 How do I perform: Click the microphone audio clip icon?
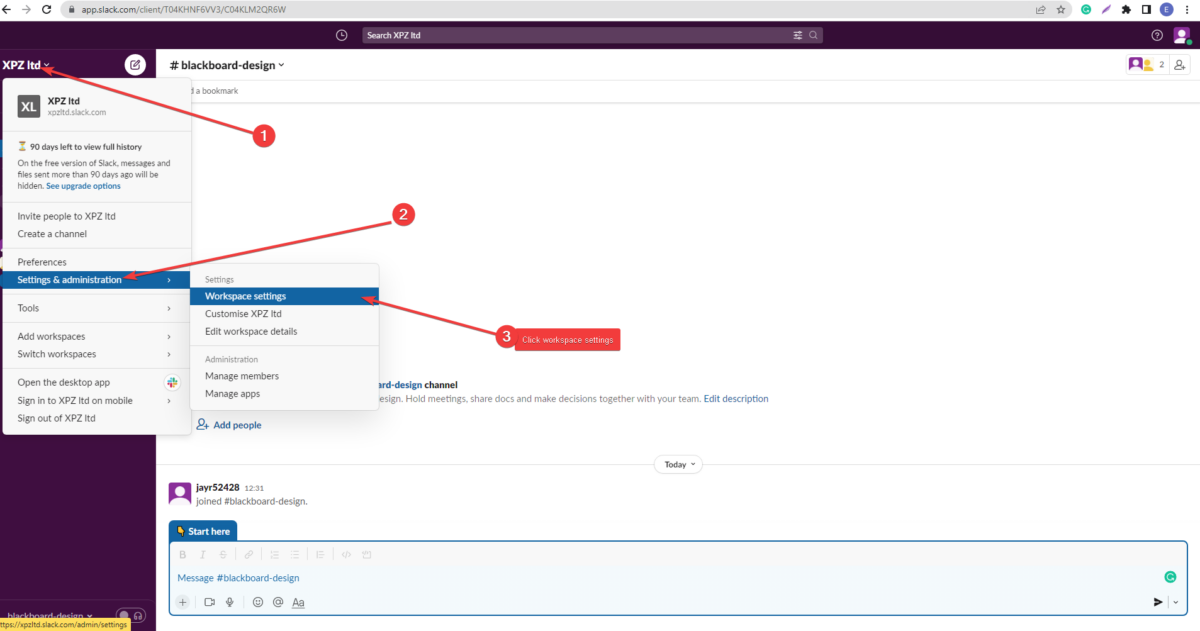coord(230,602)
